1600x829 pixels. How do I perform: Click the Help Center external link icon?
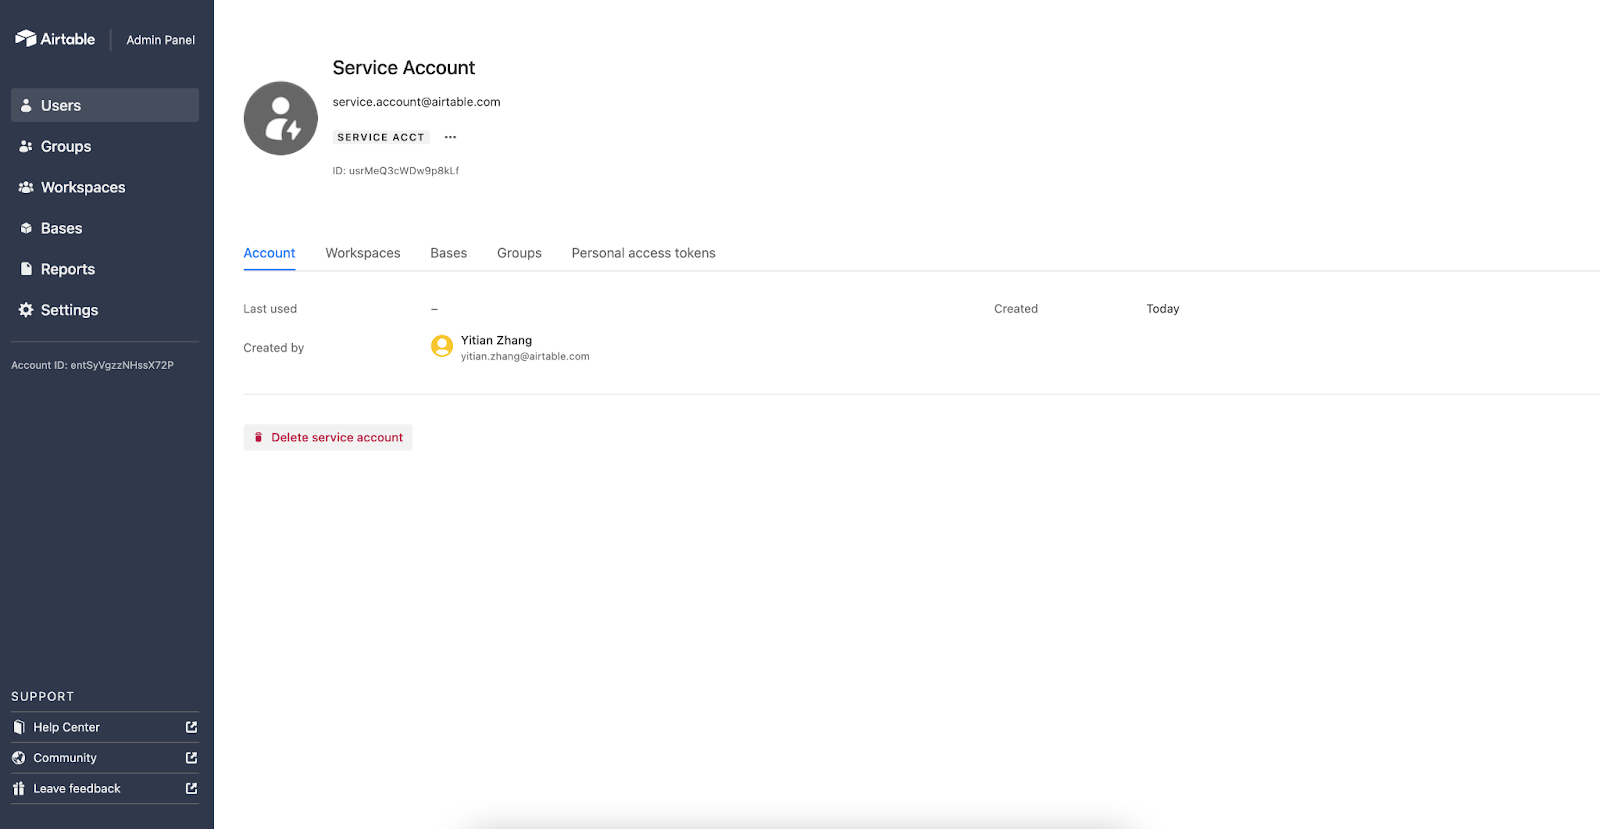[191, 727]
